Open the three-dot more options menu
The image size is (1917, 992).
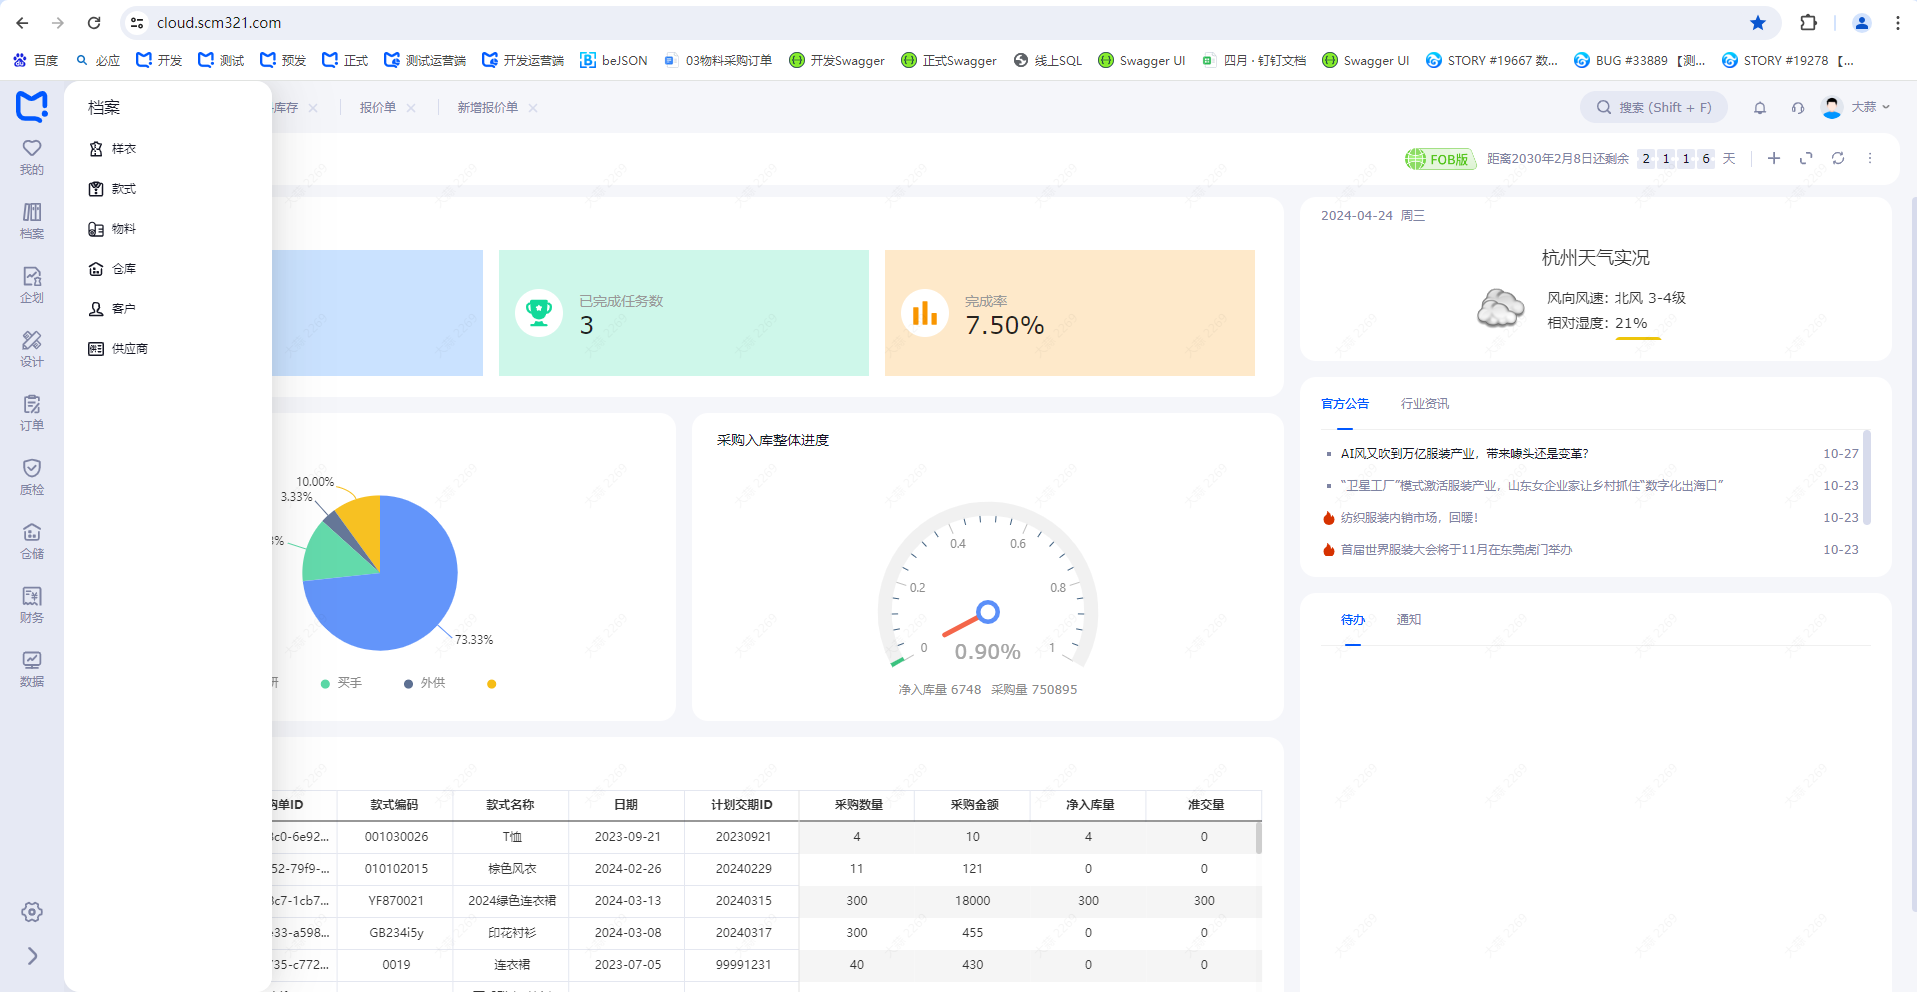click(1870, 158)
